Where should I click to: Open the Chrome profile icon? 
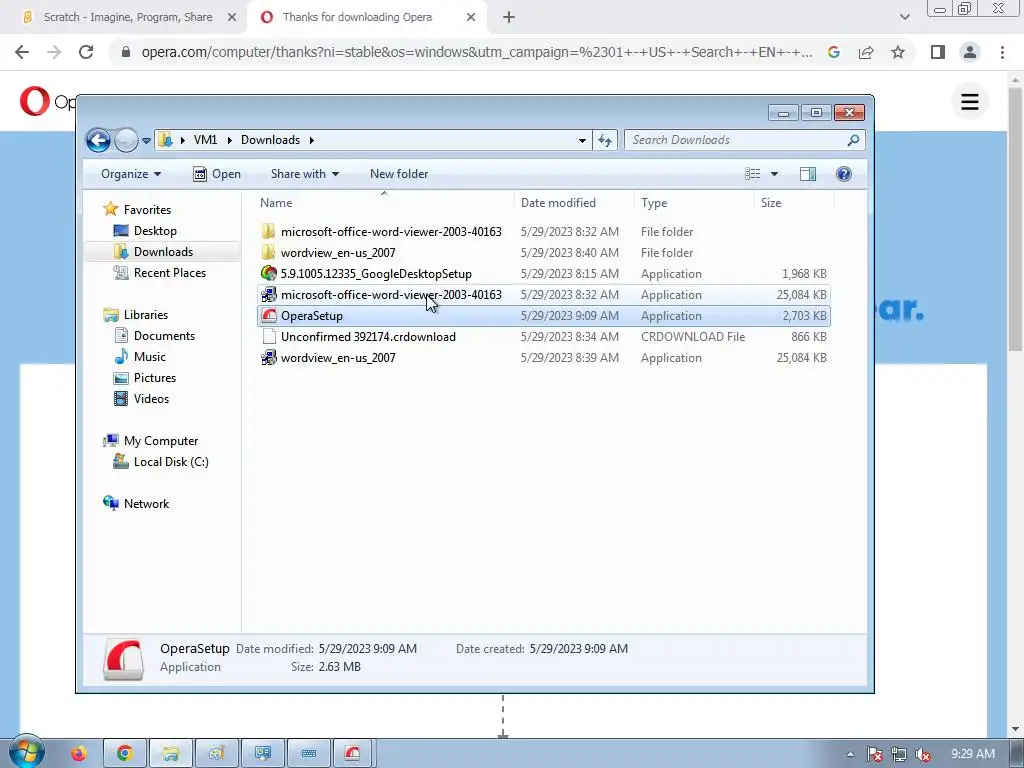pos(970,52)
